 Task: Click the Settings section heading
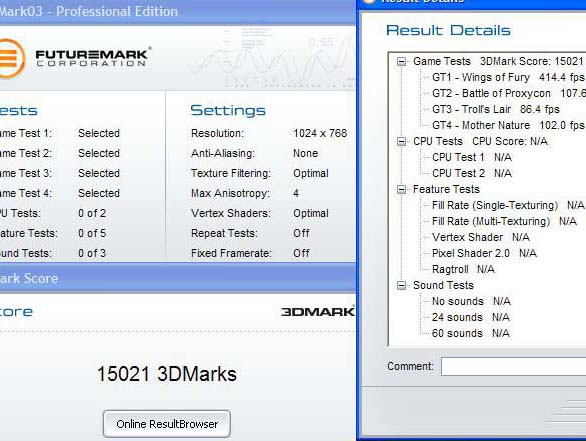(x=228, y=111)
